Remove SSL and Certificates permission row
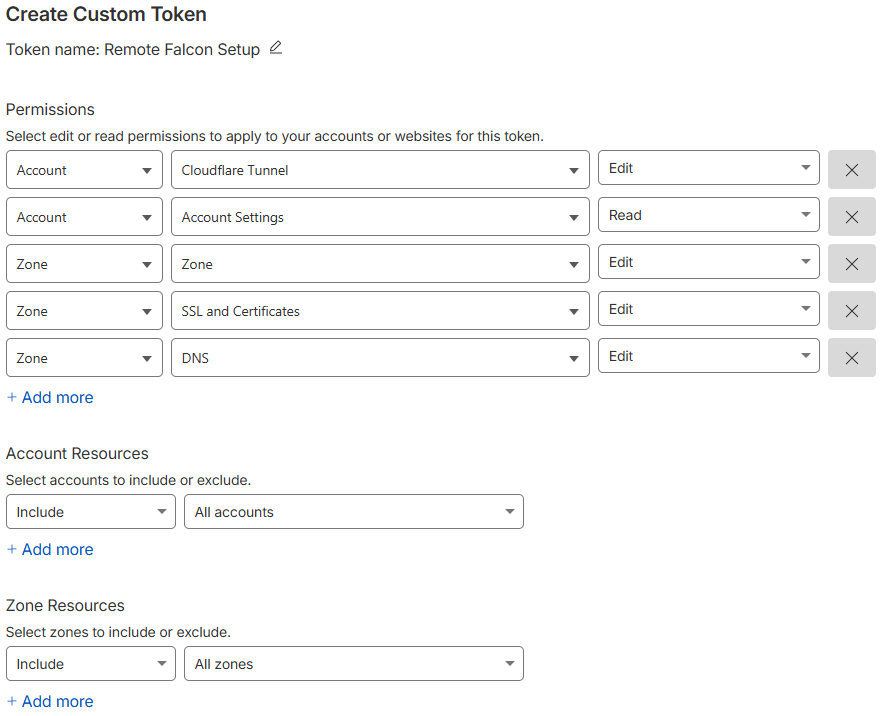 click(851, 311)
